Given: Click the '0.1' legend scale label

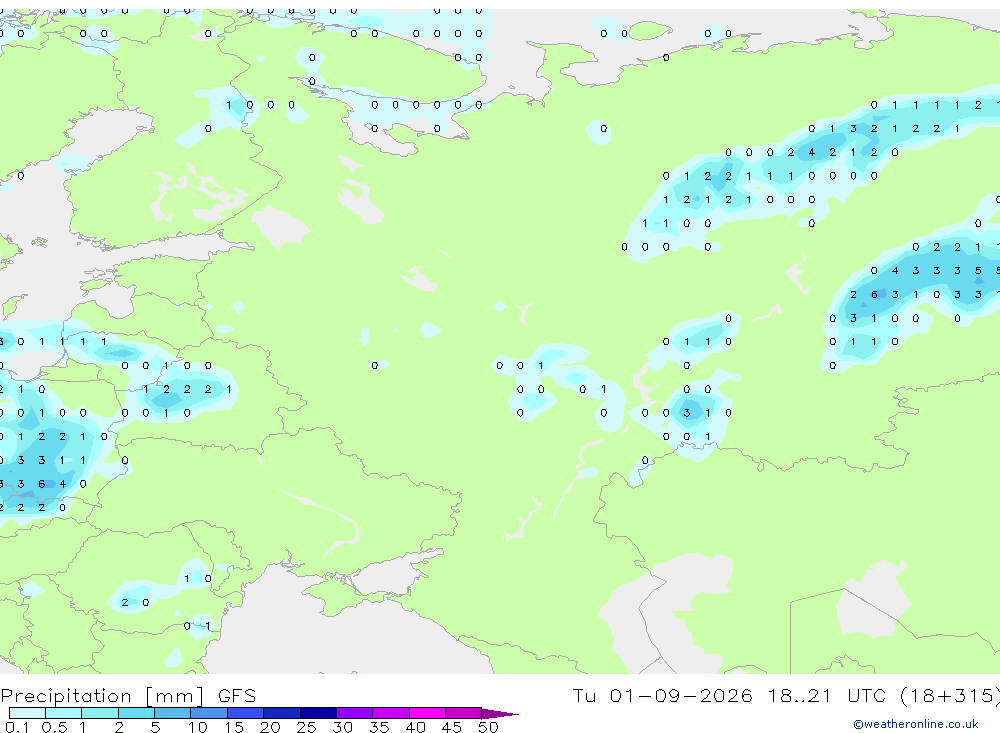Looking at the screenshot, I should [17, 727].
